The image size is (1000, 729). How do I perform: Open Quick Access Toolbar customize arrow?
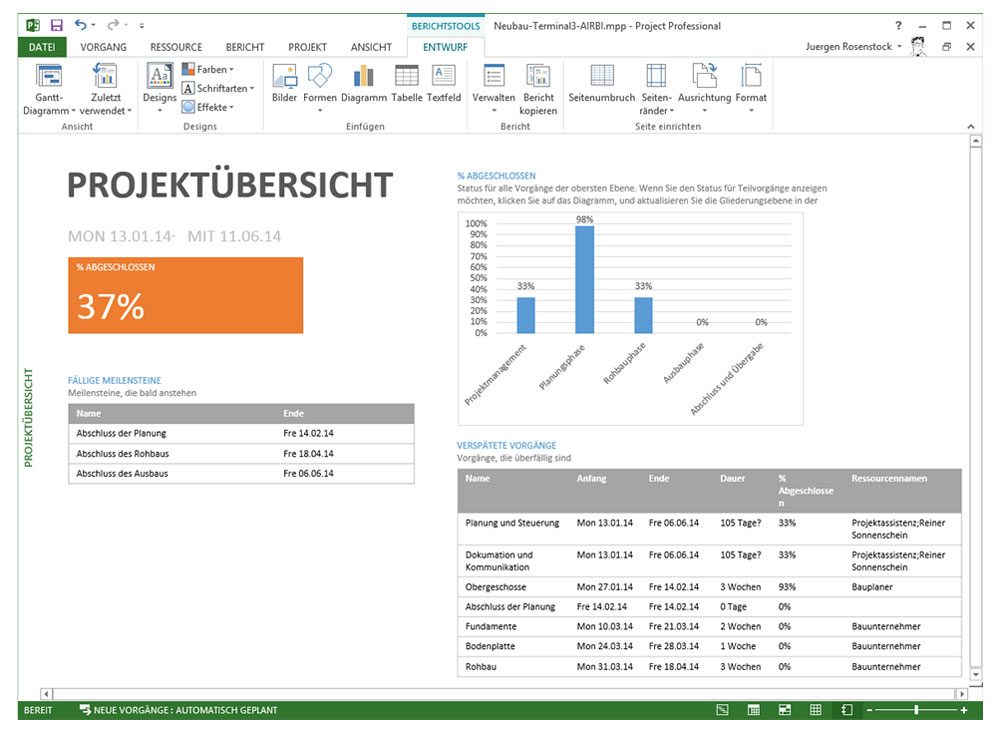pyautogui.click(x=142, y=26)
